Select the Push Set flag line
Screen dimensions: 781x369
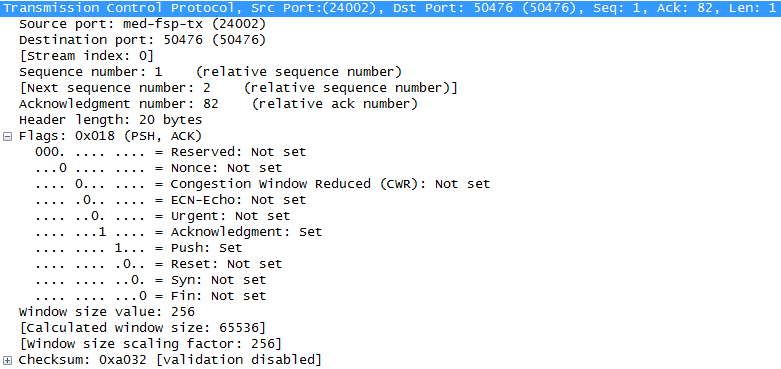point(138,248)
